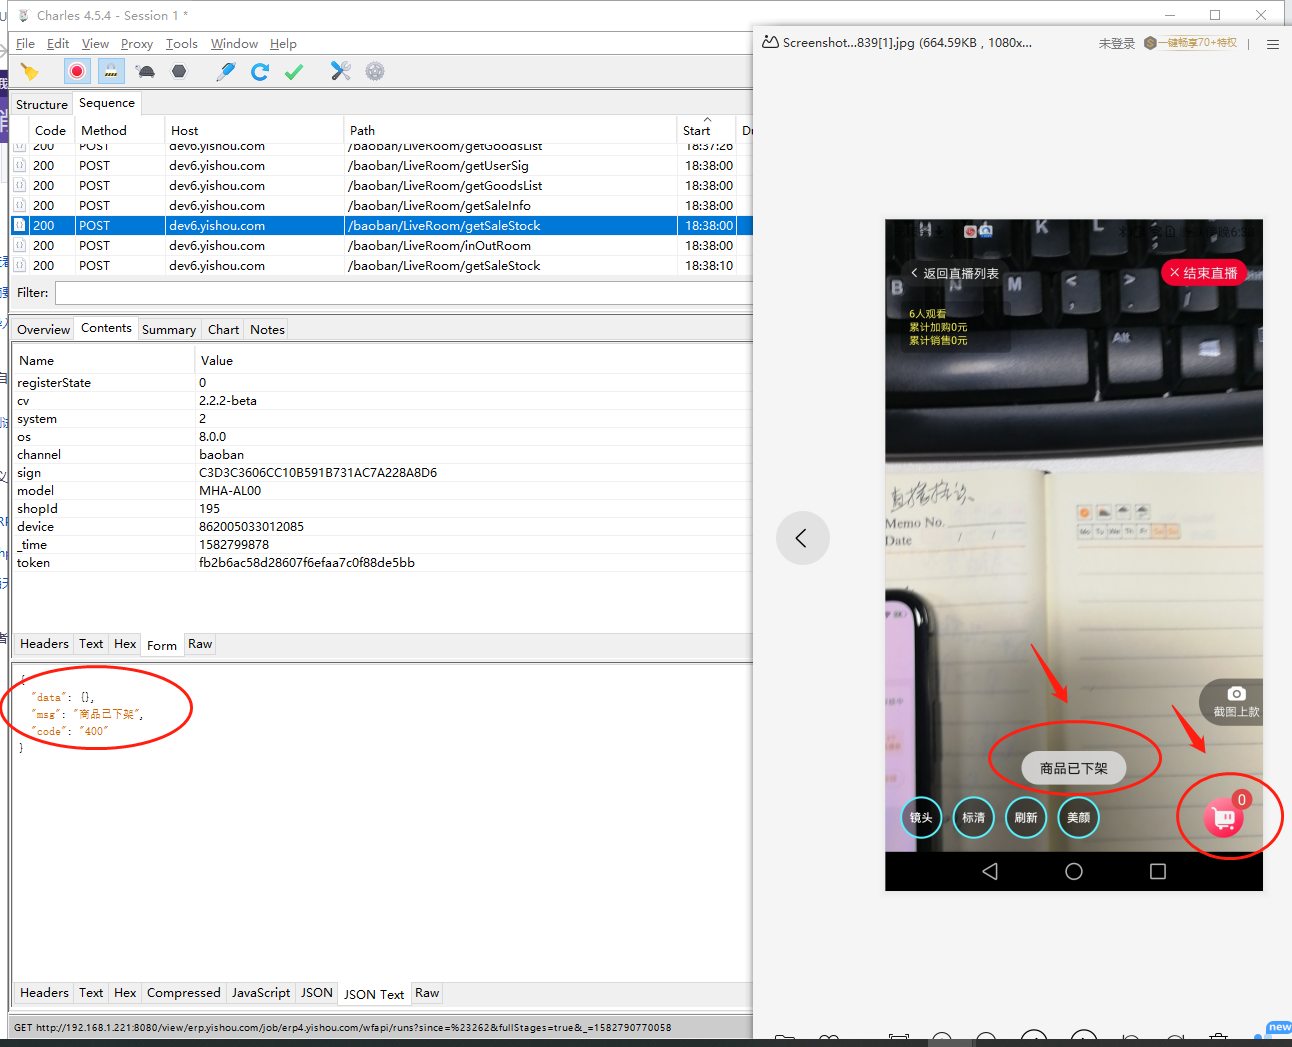Toggle breakpoints with the hexagon icon
The height and width of the screenshot is (1047, 1292).
[x=179, y=71]
